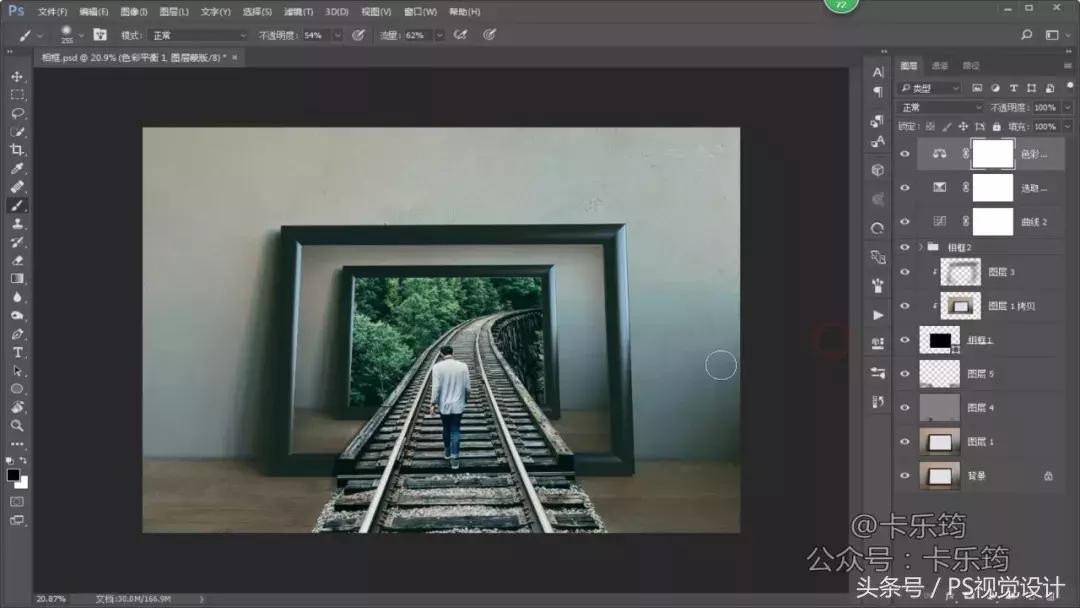1080x608 pixels.
Task: Select the Move tool
Action: click(15, 75)
